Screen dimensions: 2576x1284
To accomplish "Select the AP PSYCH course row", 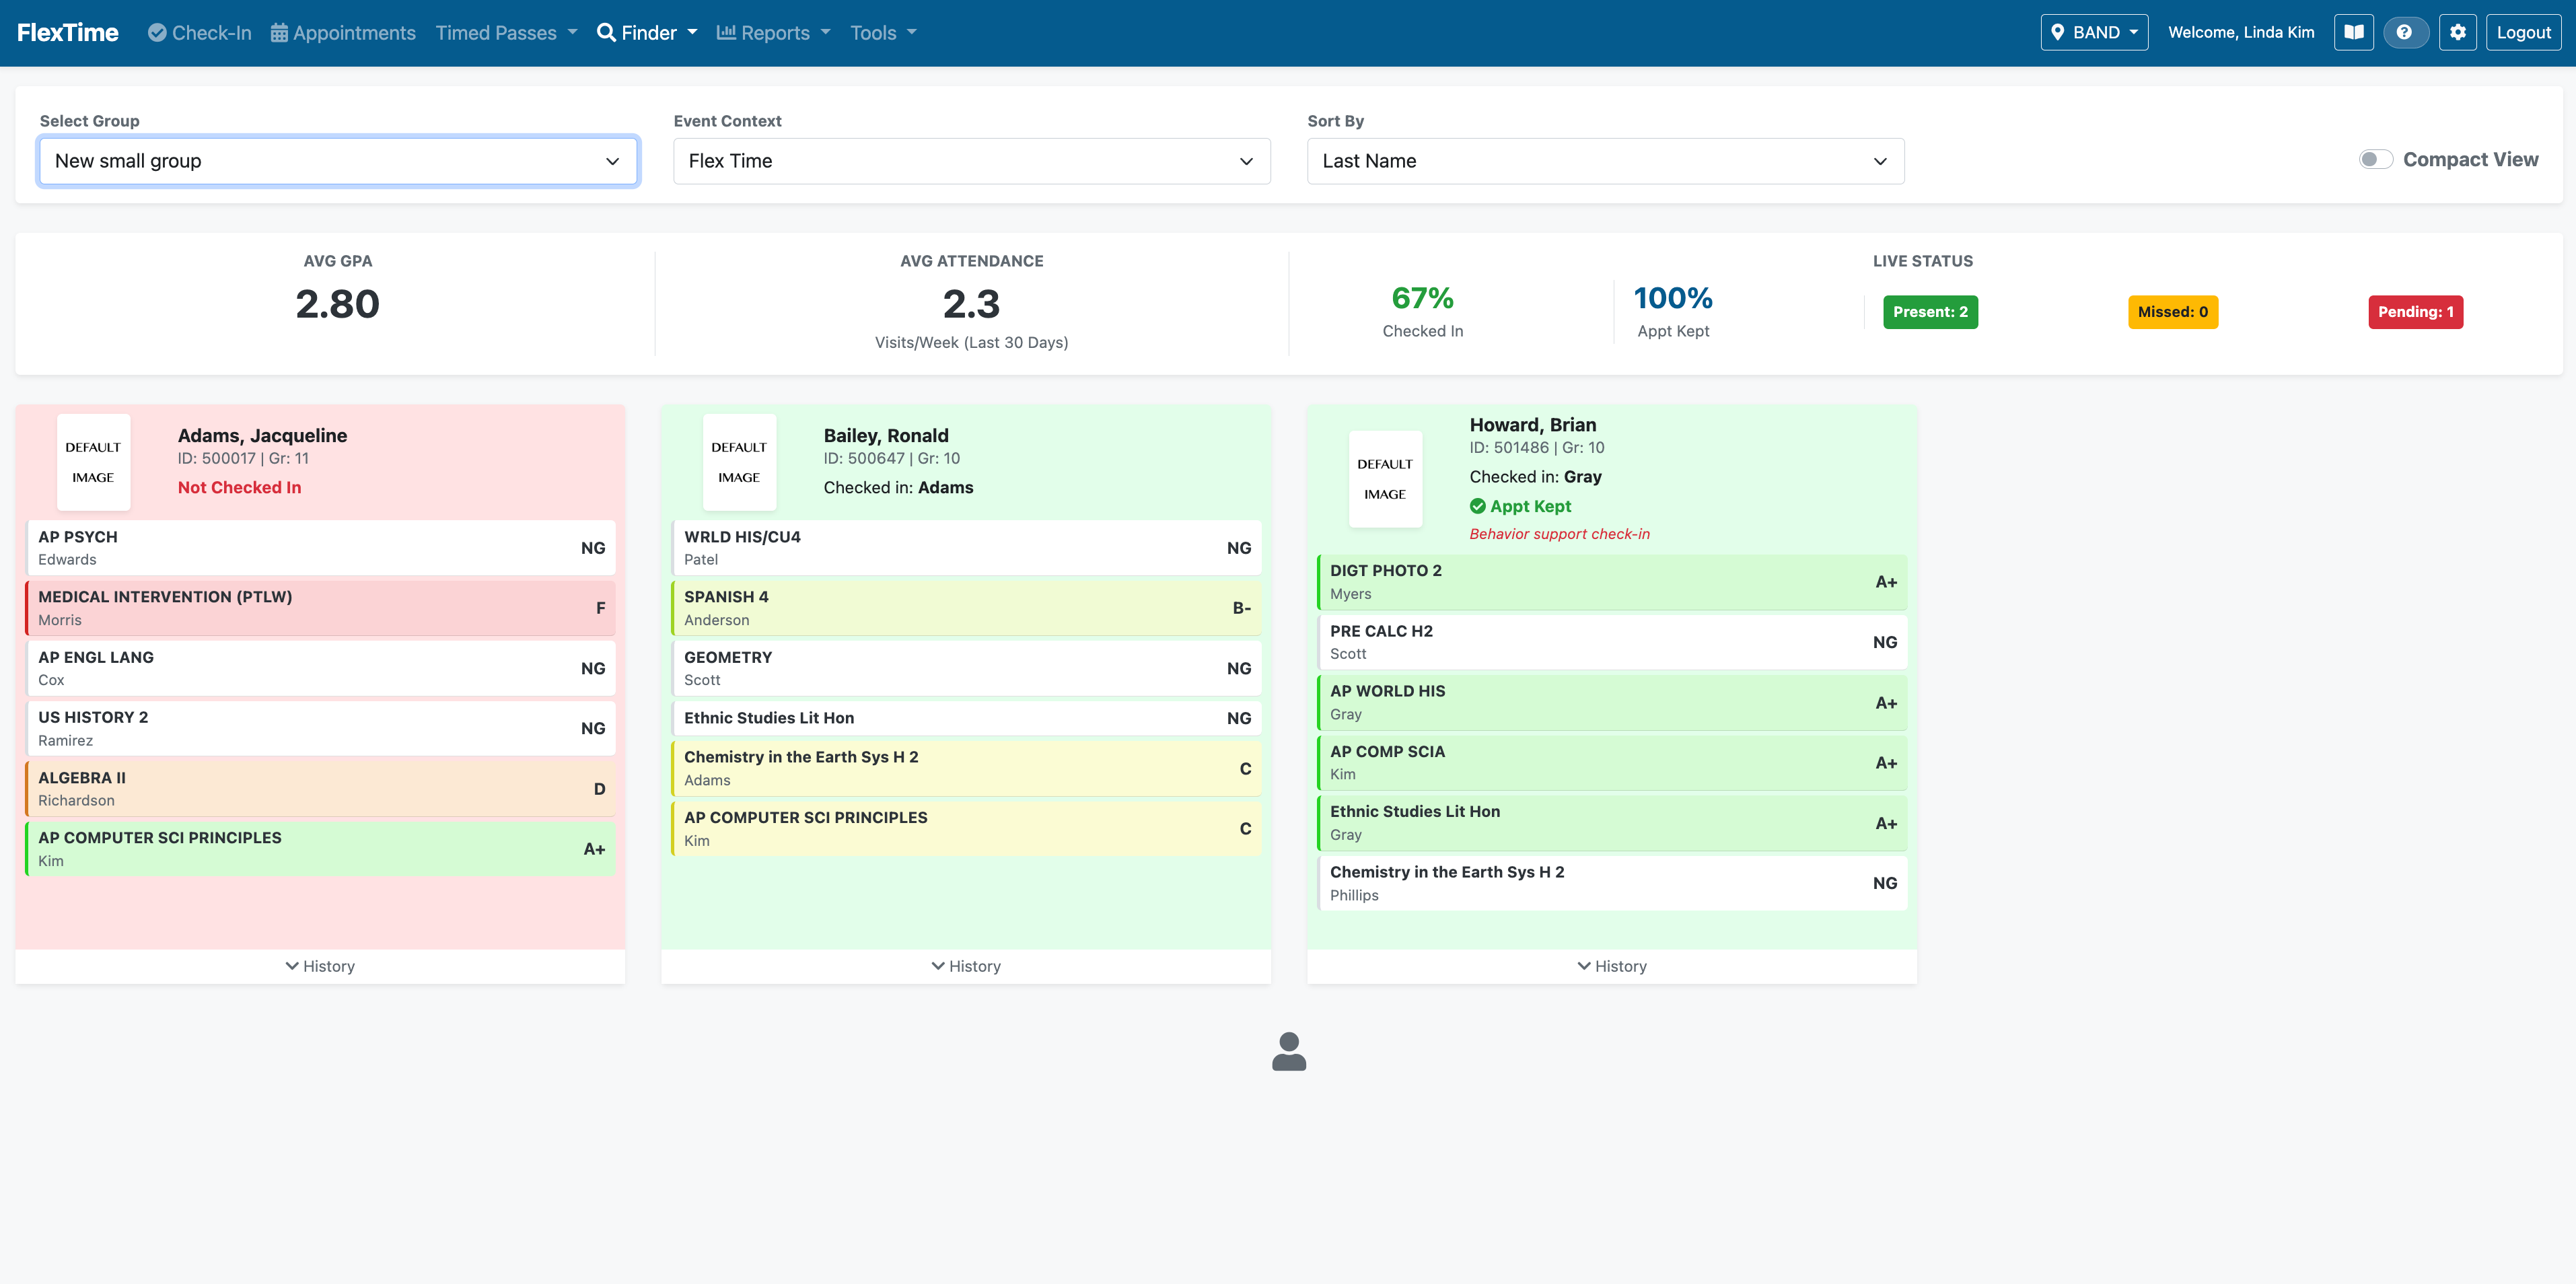I will click(x=320, y=548).
